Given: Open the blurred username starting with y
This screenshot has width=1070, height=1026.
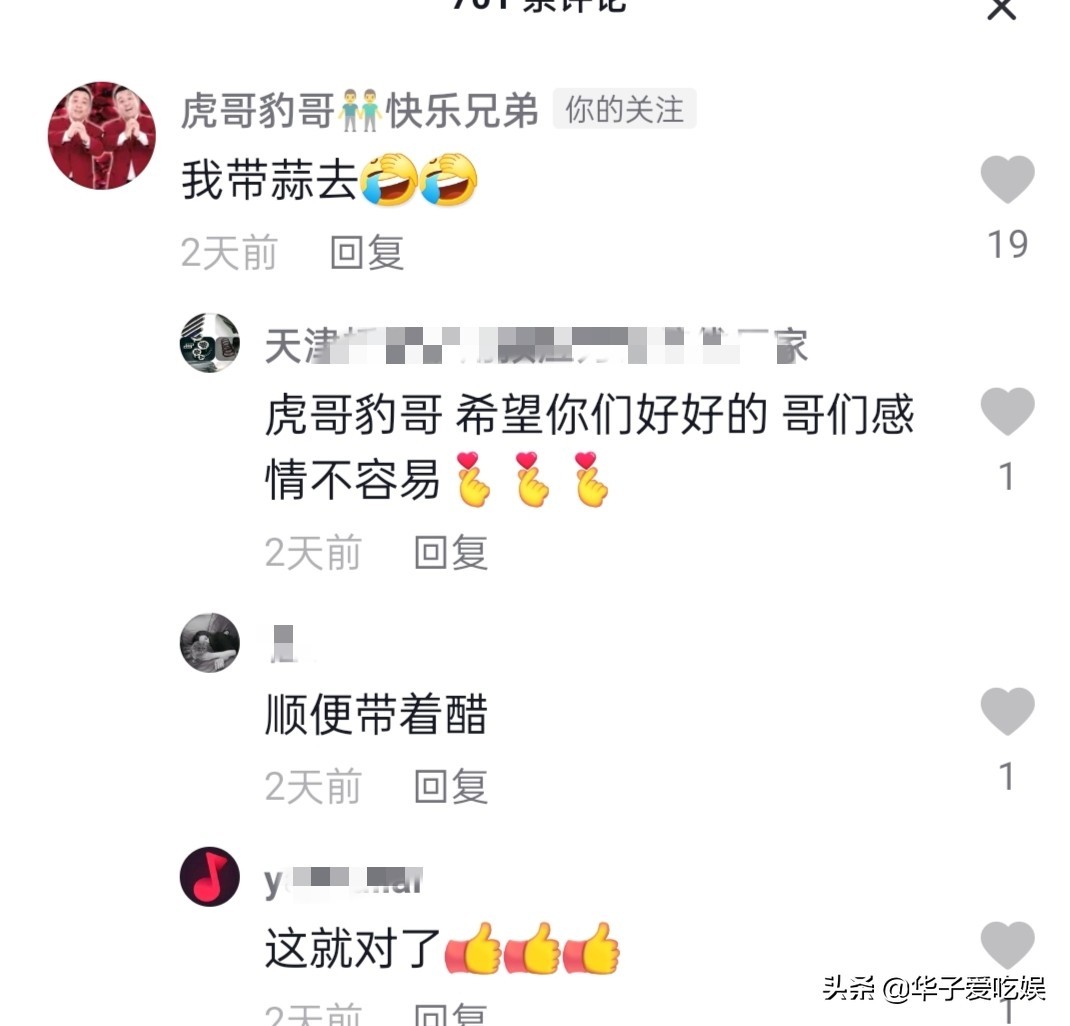Looking at the screenshot, I should (343, 881).
